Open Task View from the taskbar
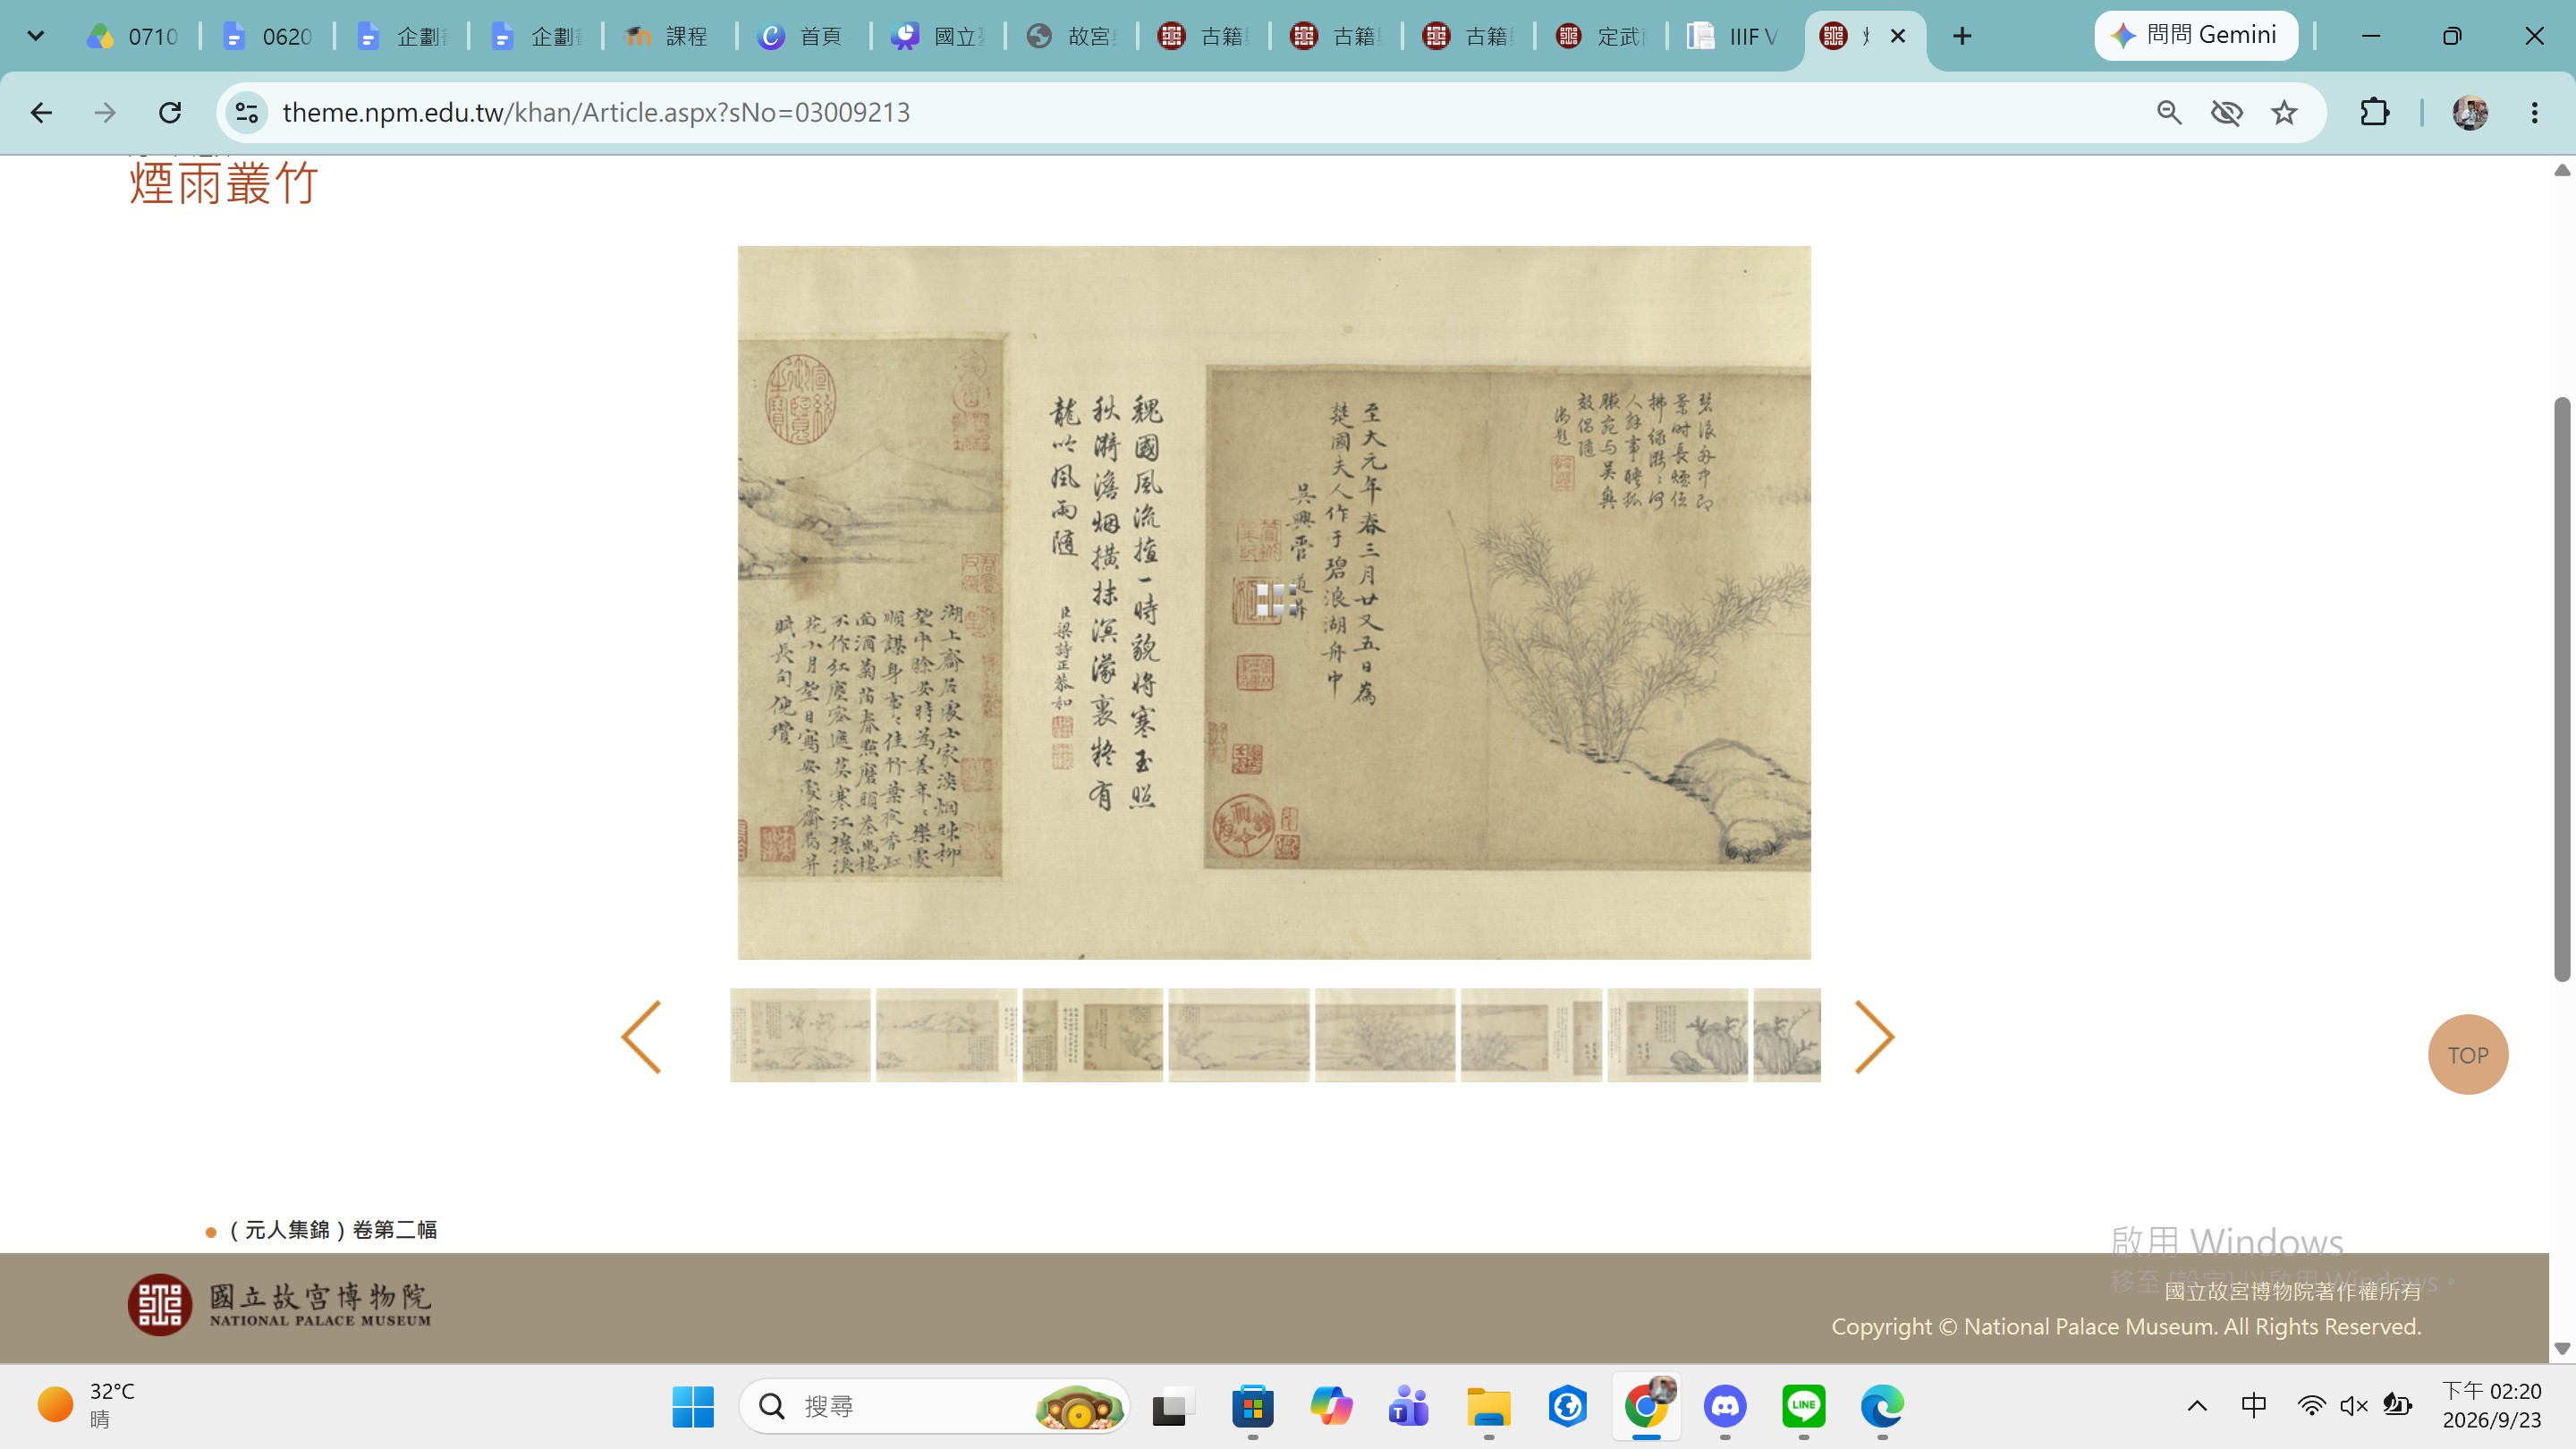The image size is (2576, 1449). point(1173,1406)
